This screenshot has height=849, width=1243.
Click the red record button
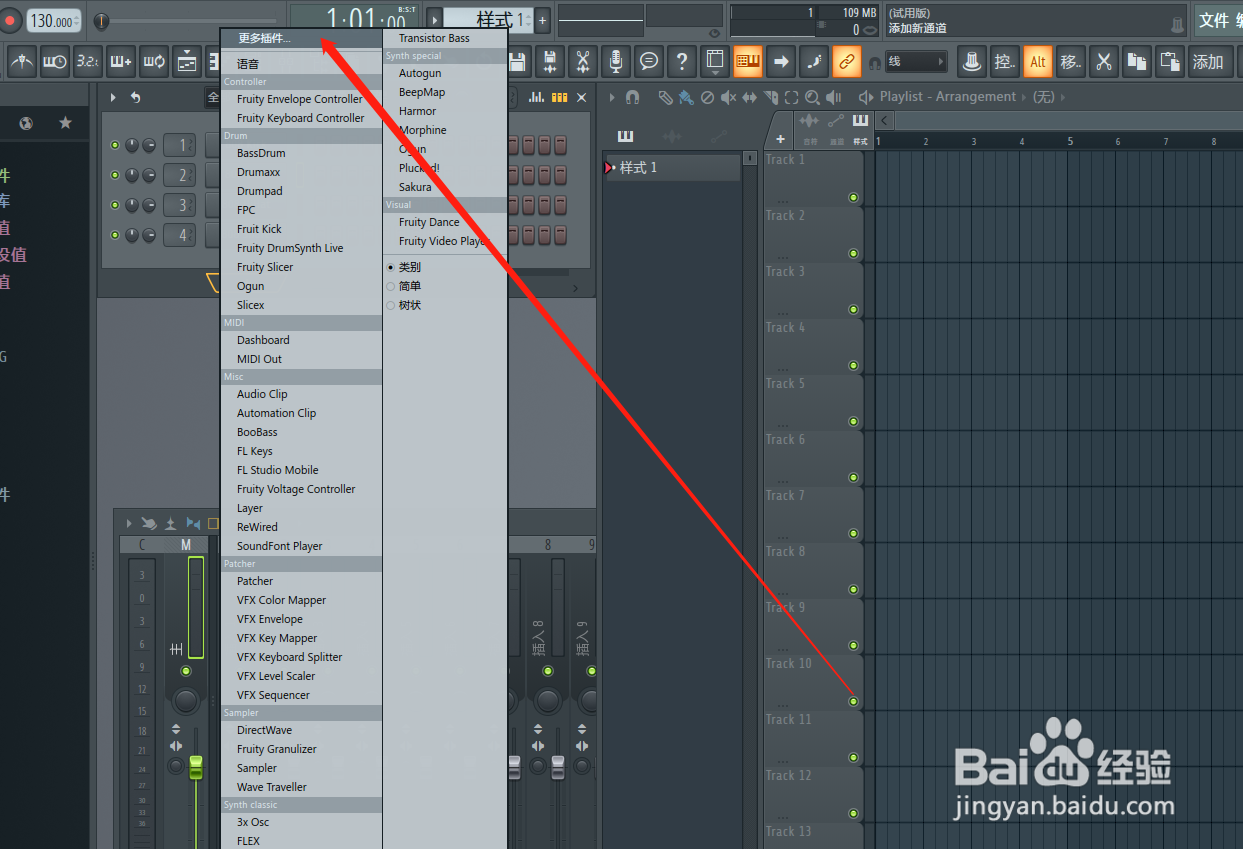pyautogui.click(x=12, y=20)
